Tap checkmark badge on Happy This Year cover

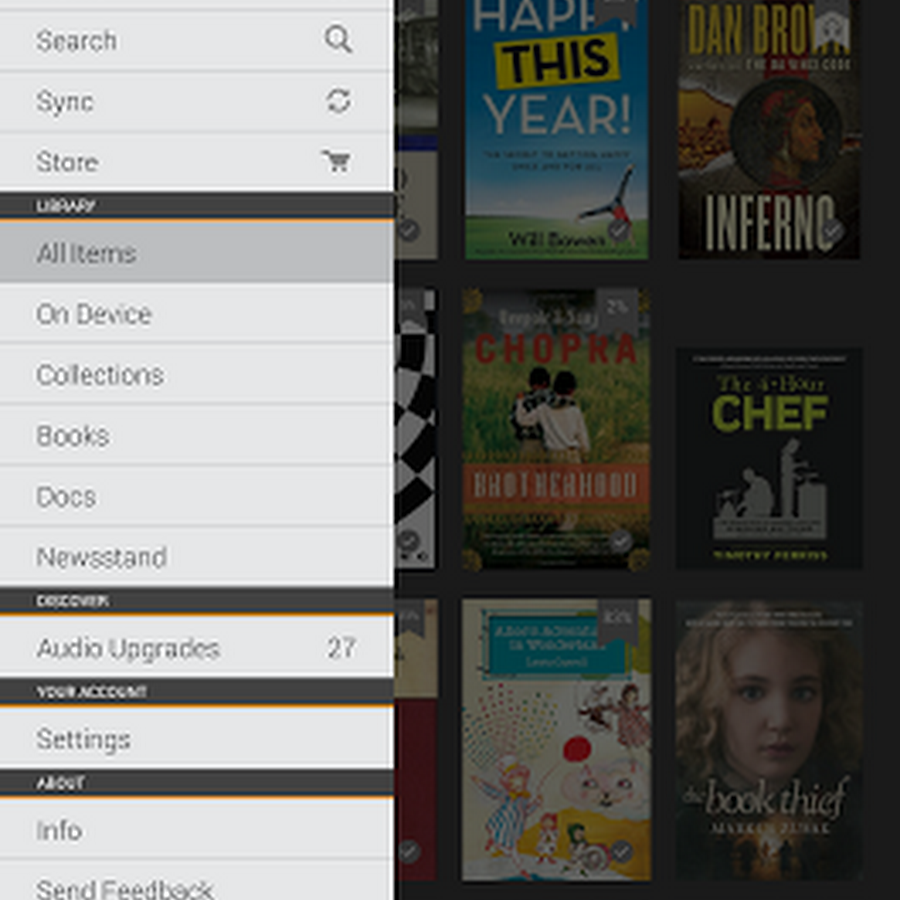point(618,231)
